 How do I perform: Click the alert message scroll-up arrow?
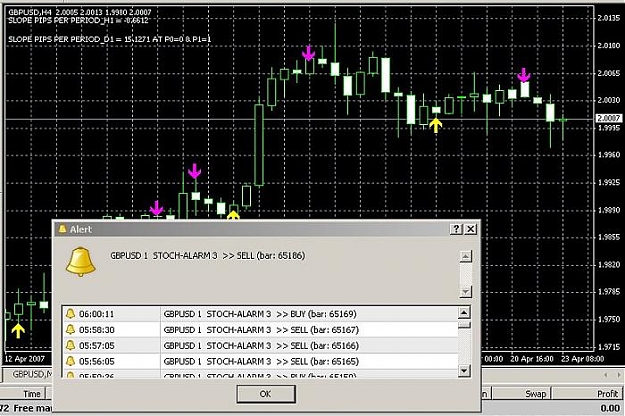click(x=466, y=256)
